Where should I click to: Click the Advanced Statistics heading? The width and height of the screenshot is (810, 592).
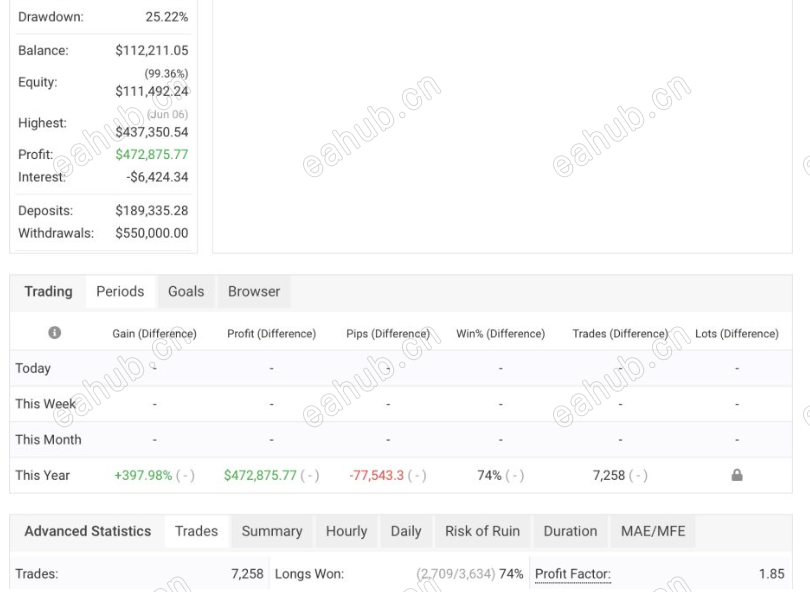[88, 531]
